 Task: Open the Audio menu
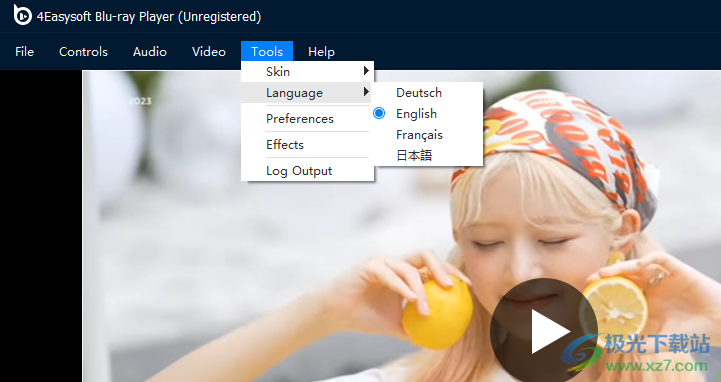point(149,51)
